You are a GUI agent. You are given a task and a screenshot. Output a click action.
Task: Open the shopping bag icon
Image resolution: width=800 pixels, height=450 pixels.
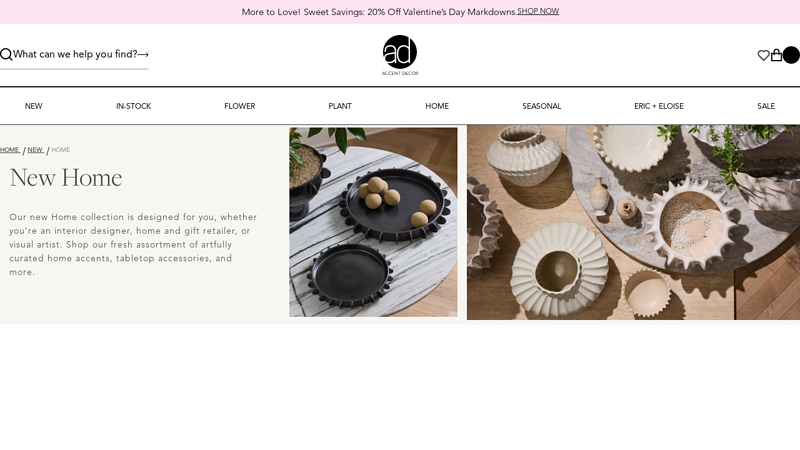pyautogui.click(x=776, y=55)
